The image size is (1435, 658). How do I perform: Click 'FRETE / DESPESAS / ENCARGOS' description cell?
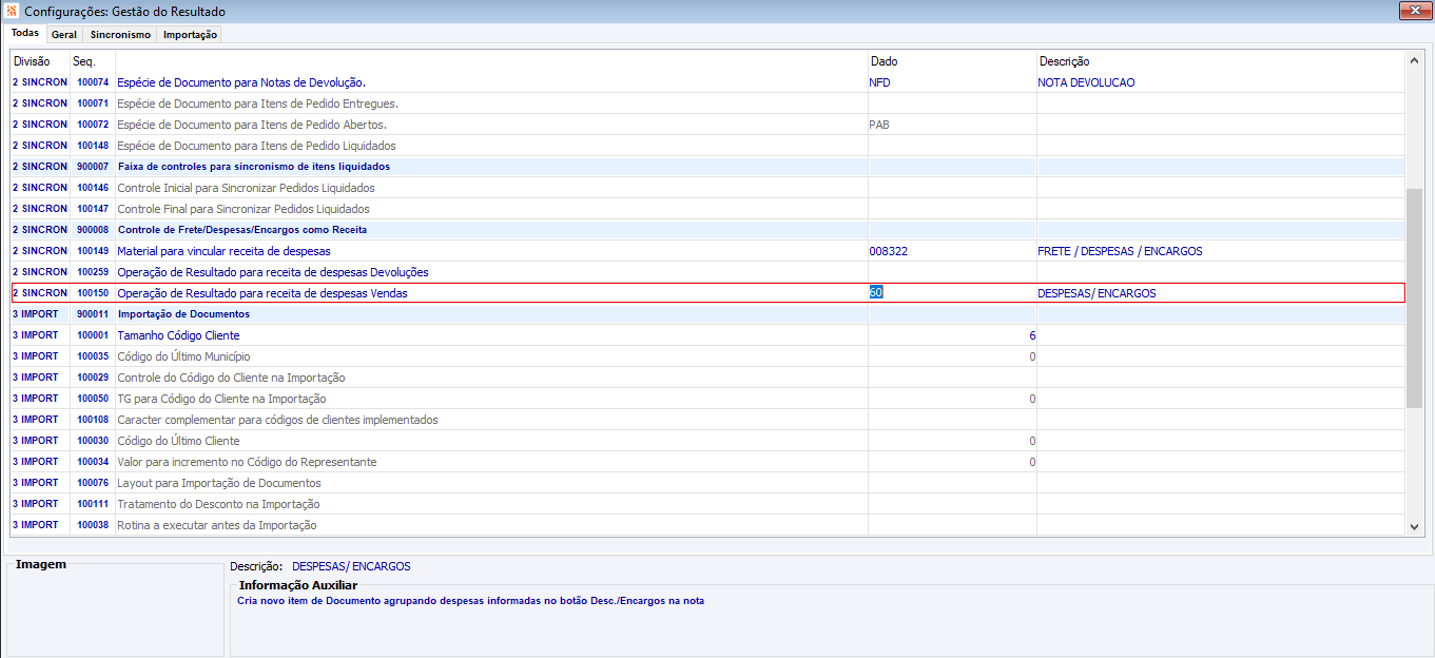[x=1120, y=251]
